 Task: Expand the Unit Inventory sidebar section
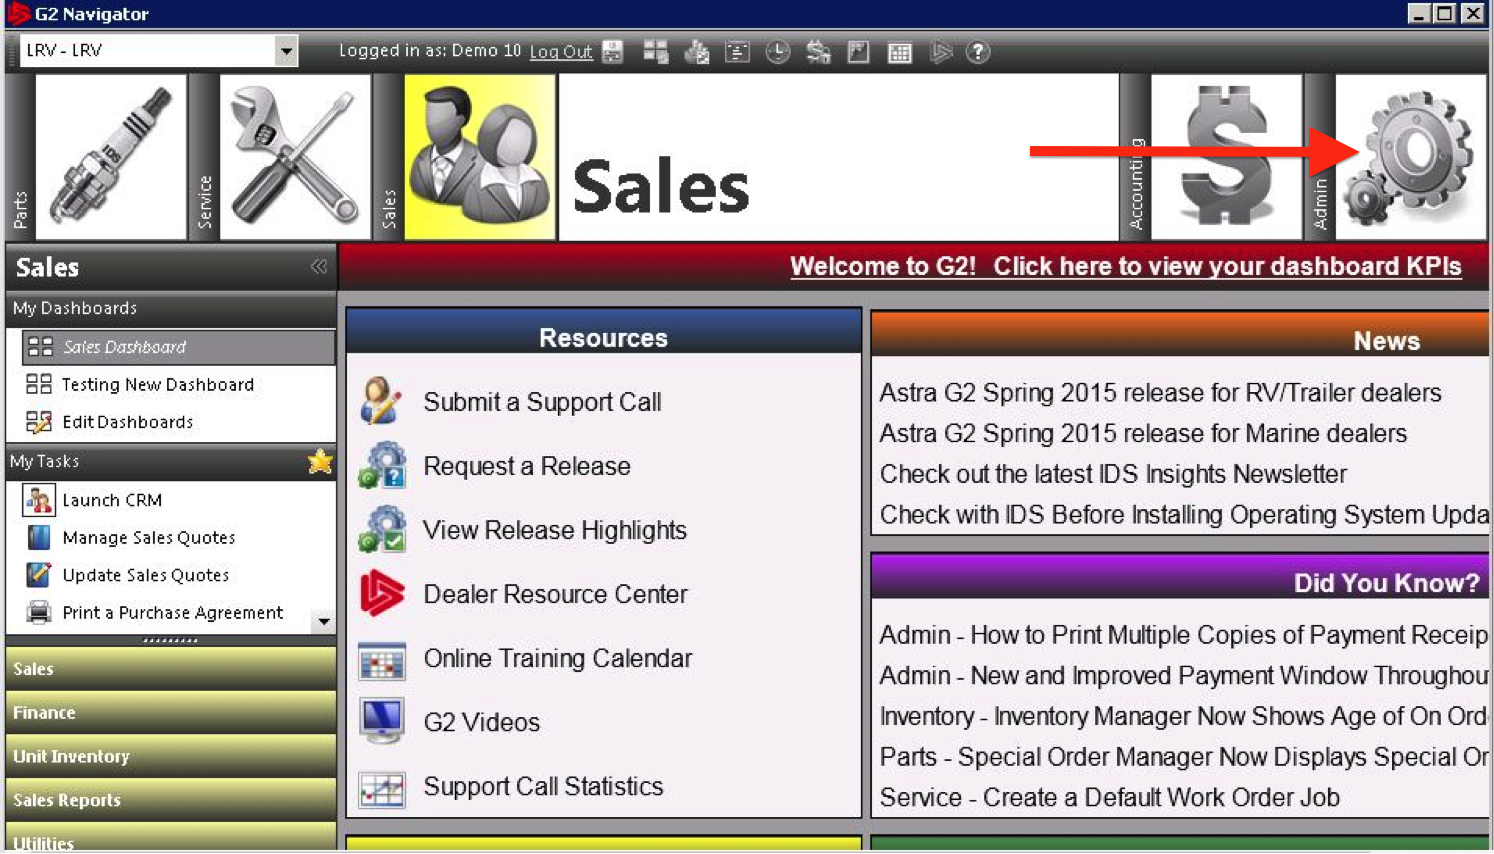coord(170,756)
